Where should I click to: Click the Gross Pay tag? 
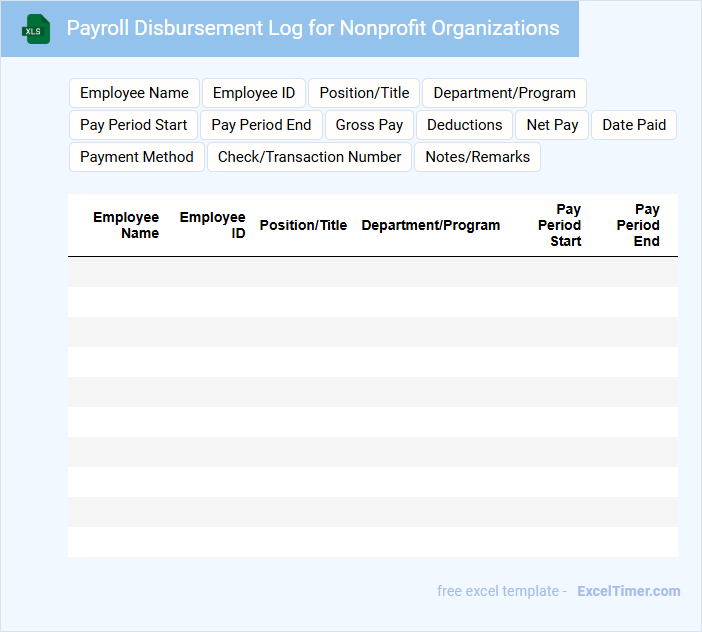[369, 125]
